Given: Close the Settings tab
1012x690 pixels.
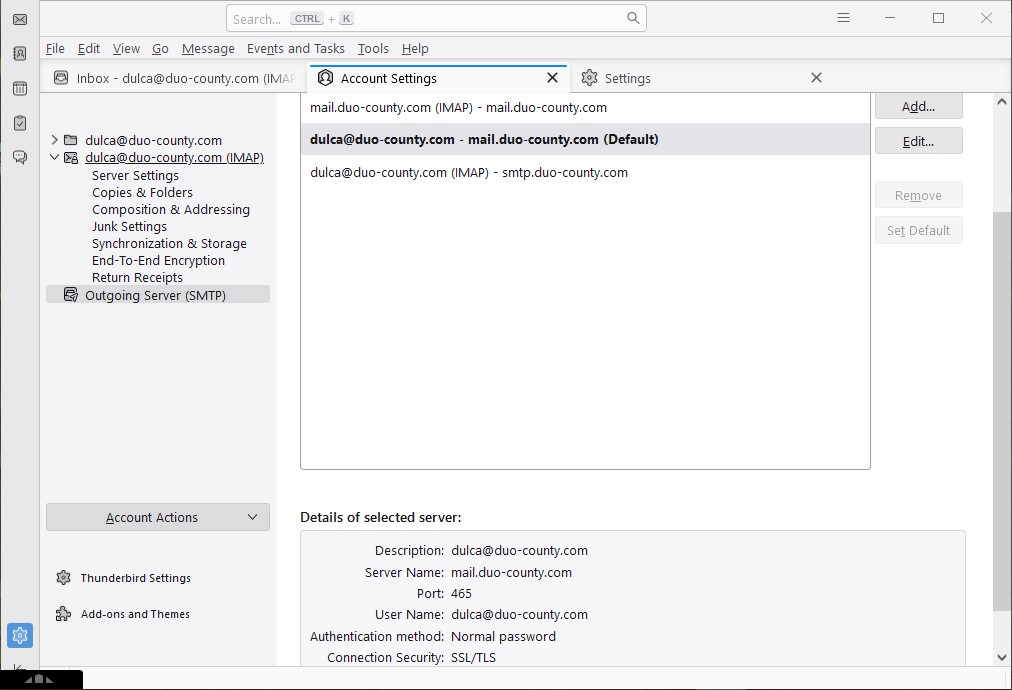Looking at the screenshot, I should tap(816, 78).
